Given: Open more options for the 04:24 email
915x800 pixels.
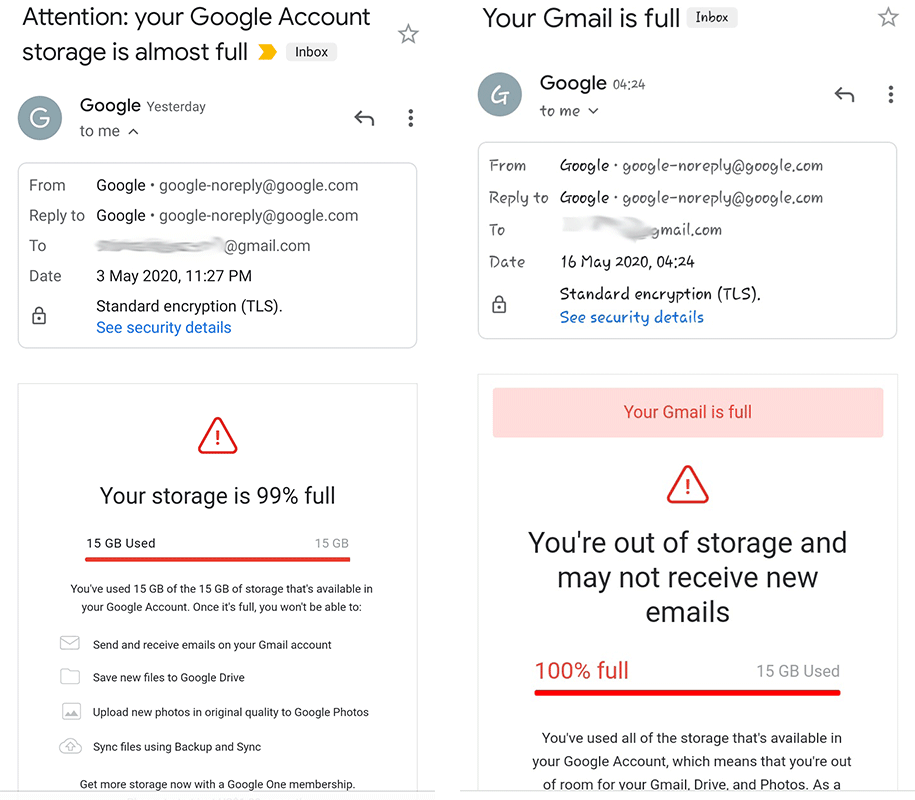Looking at the screenshot, I should pos(890,95).
